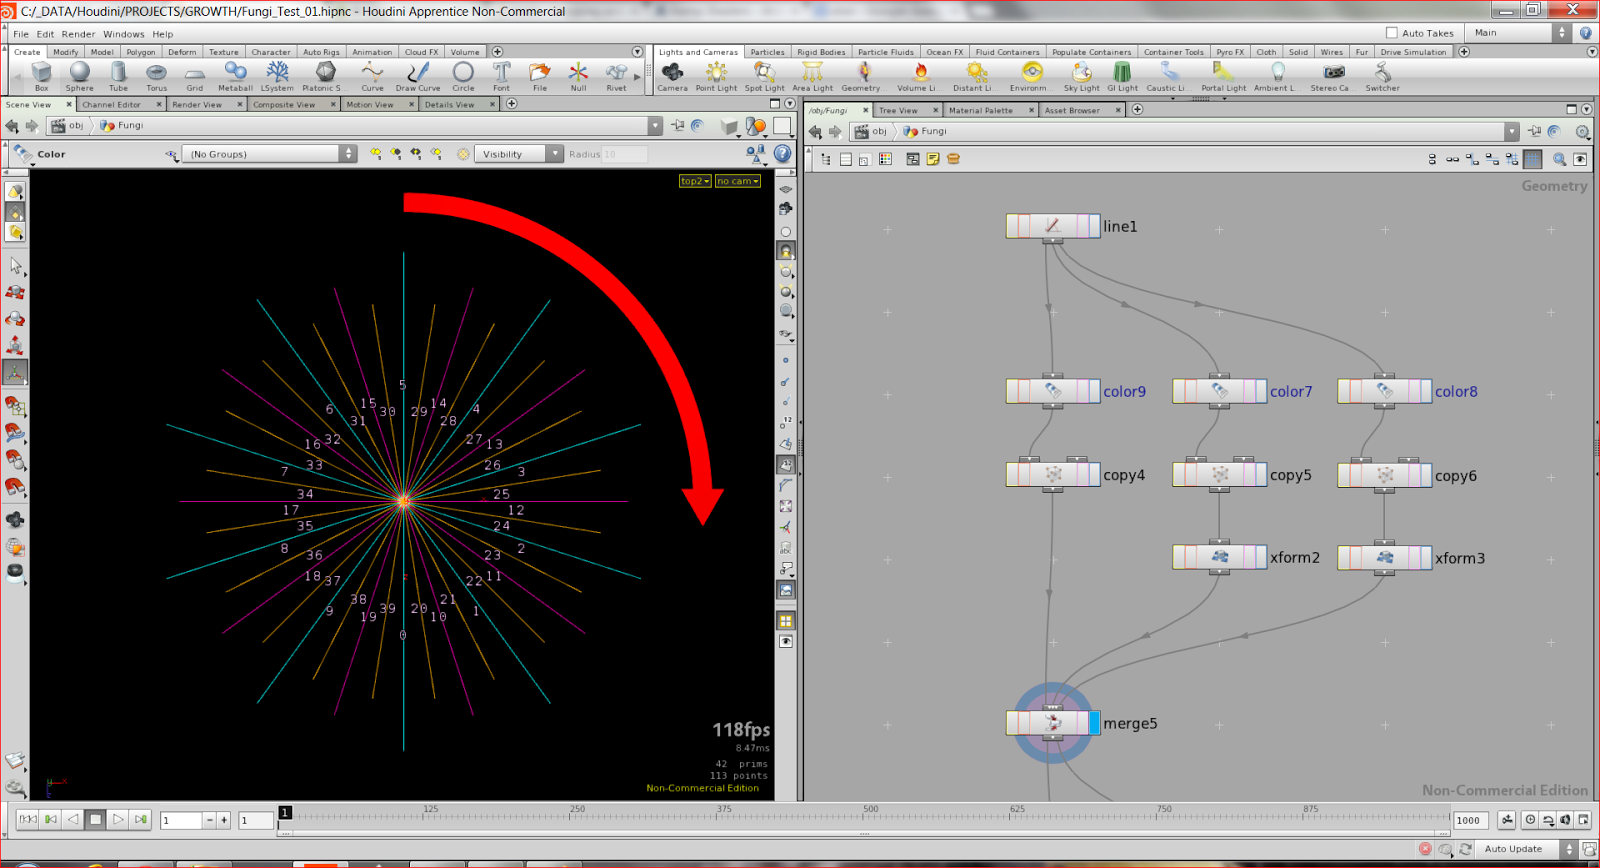Create an Area Light
The height and width of the screenshot is (868, 1600).
coord(813,76)
